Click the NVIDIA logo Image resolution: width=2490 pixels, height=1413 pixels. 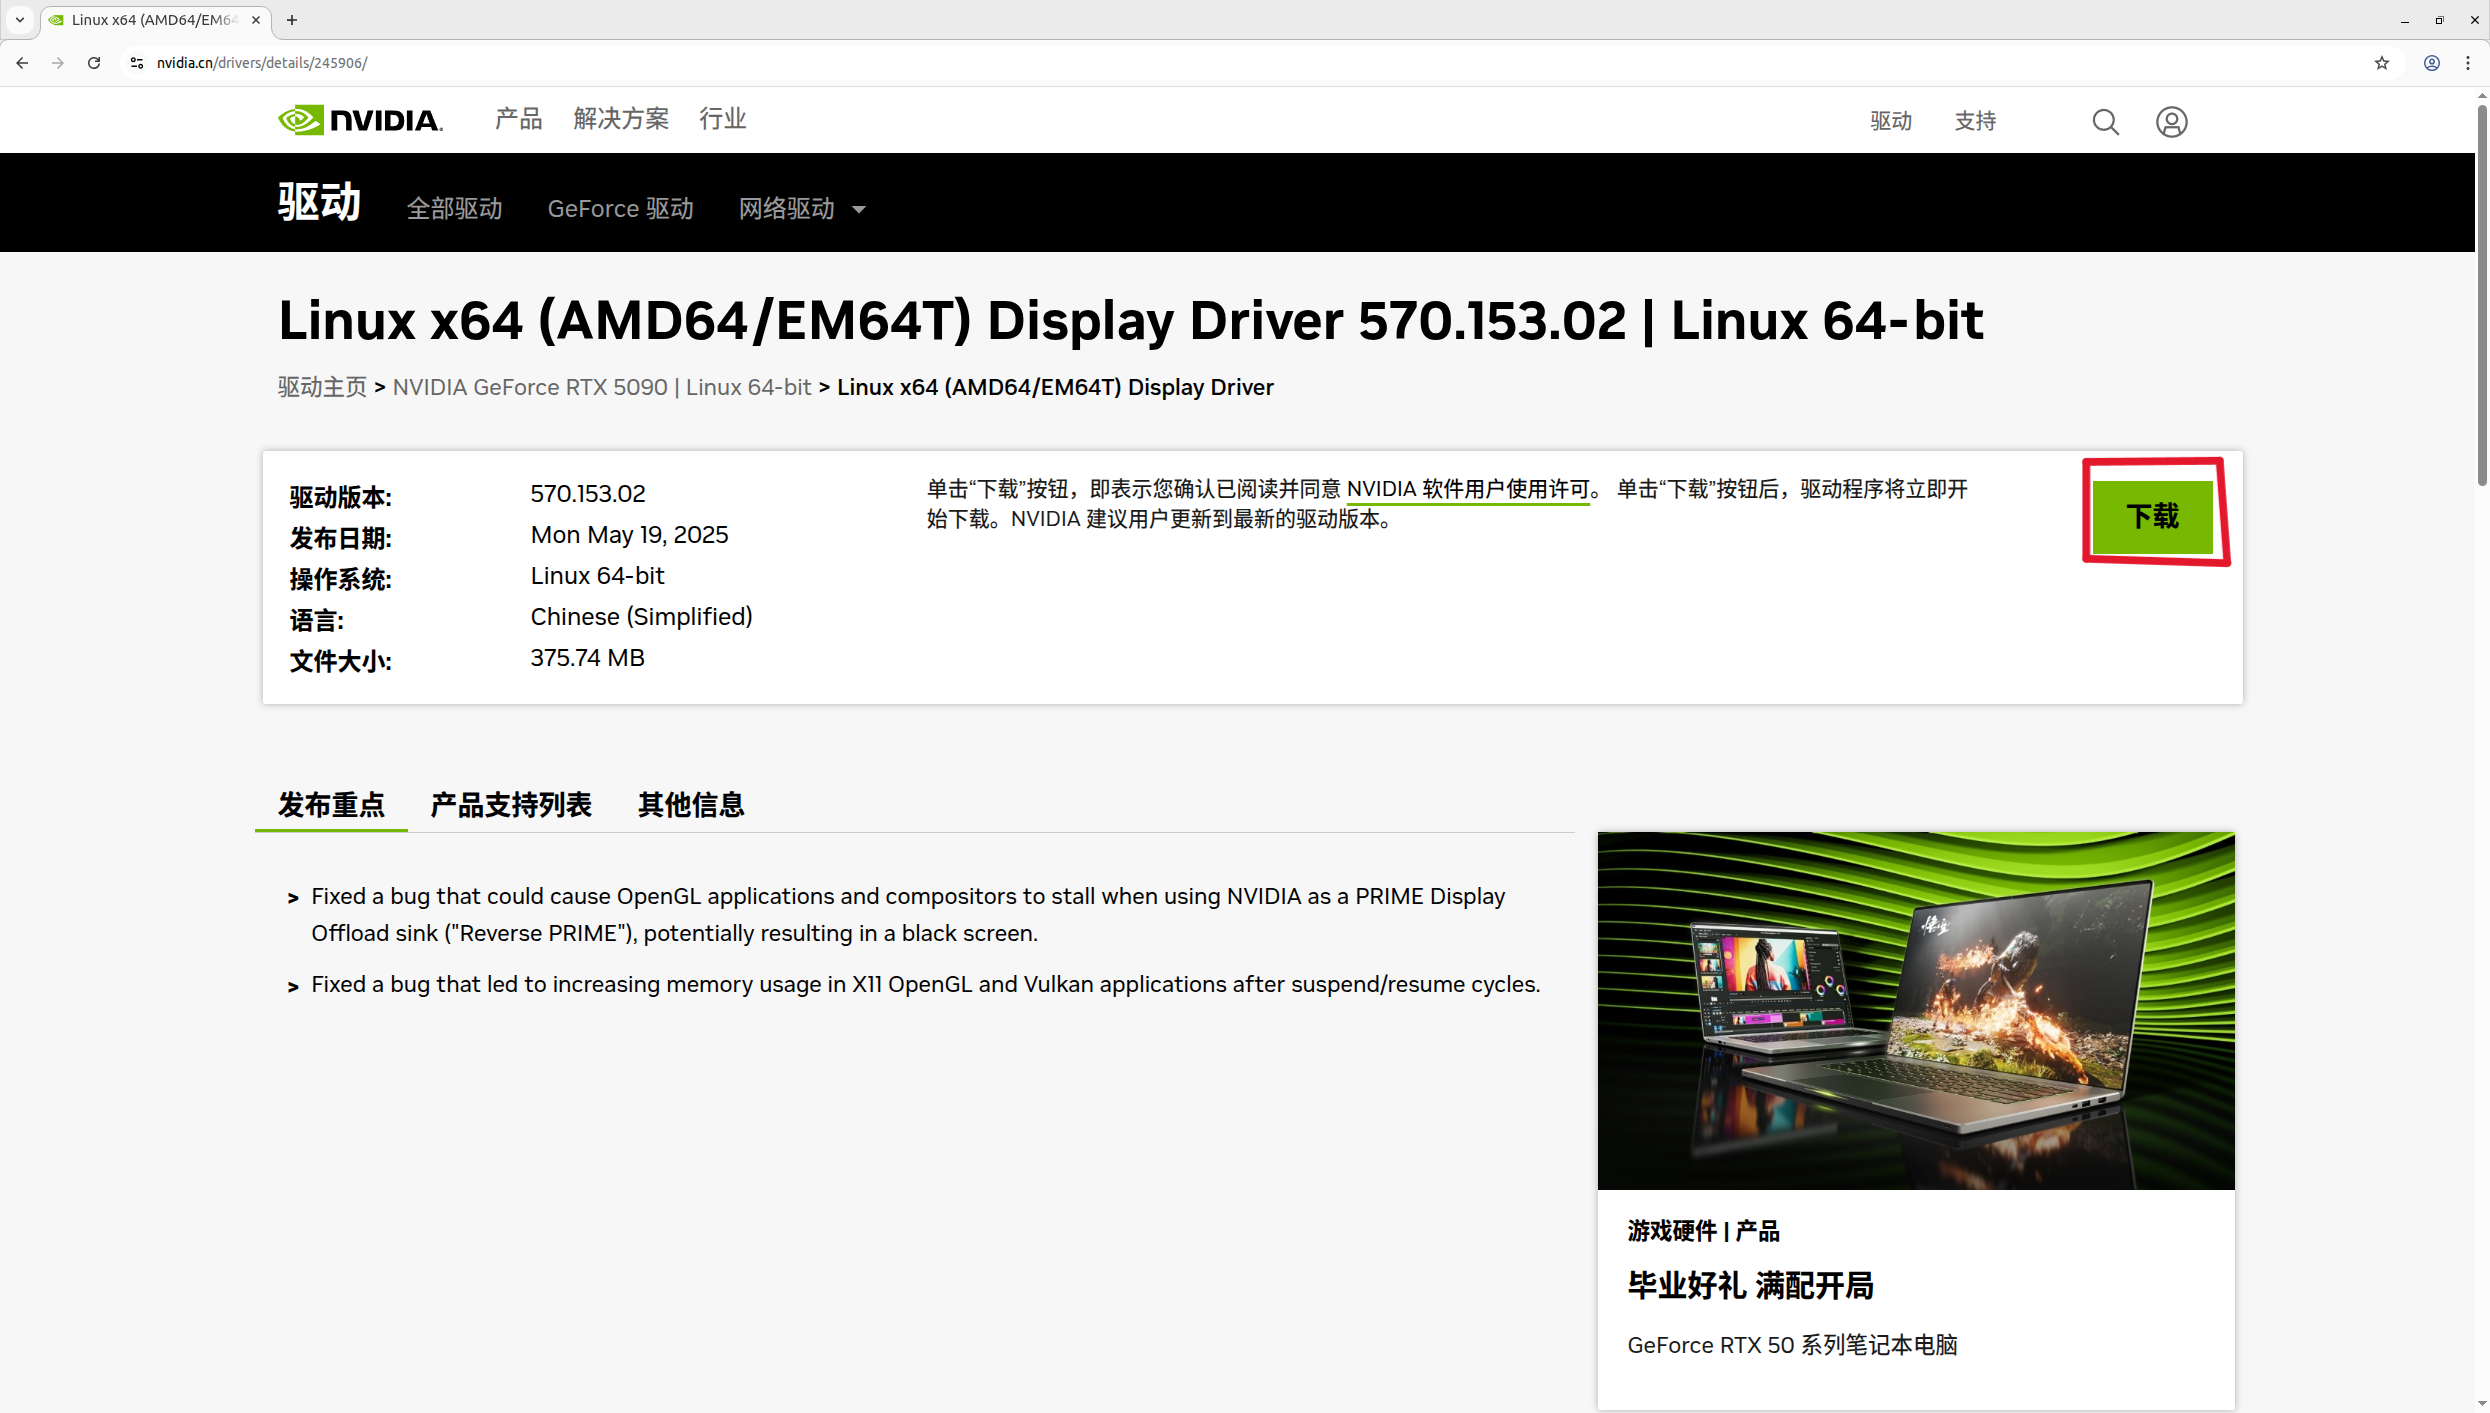360,120
